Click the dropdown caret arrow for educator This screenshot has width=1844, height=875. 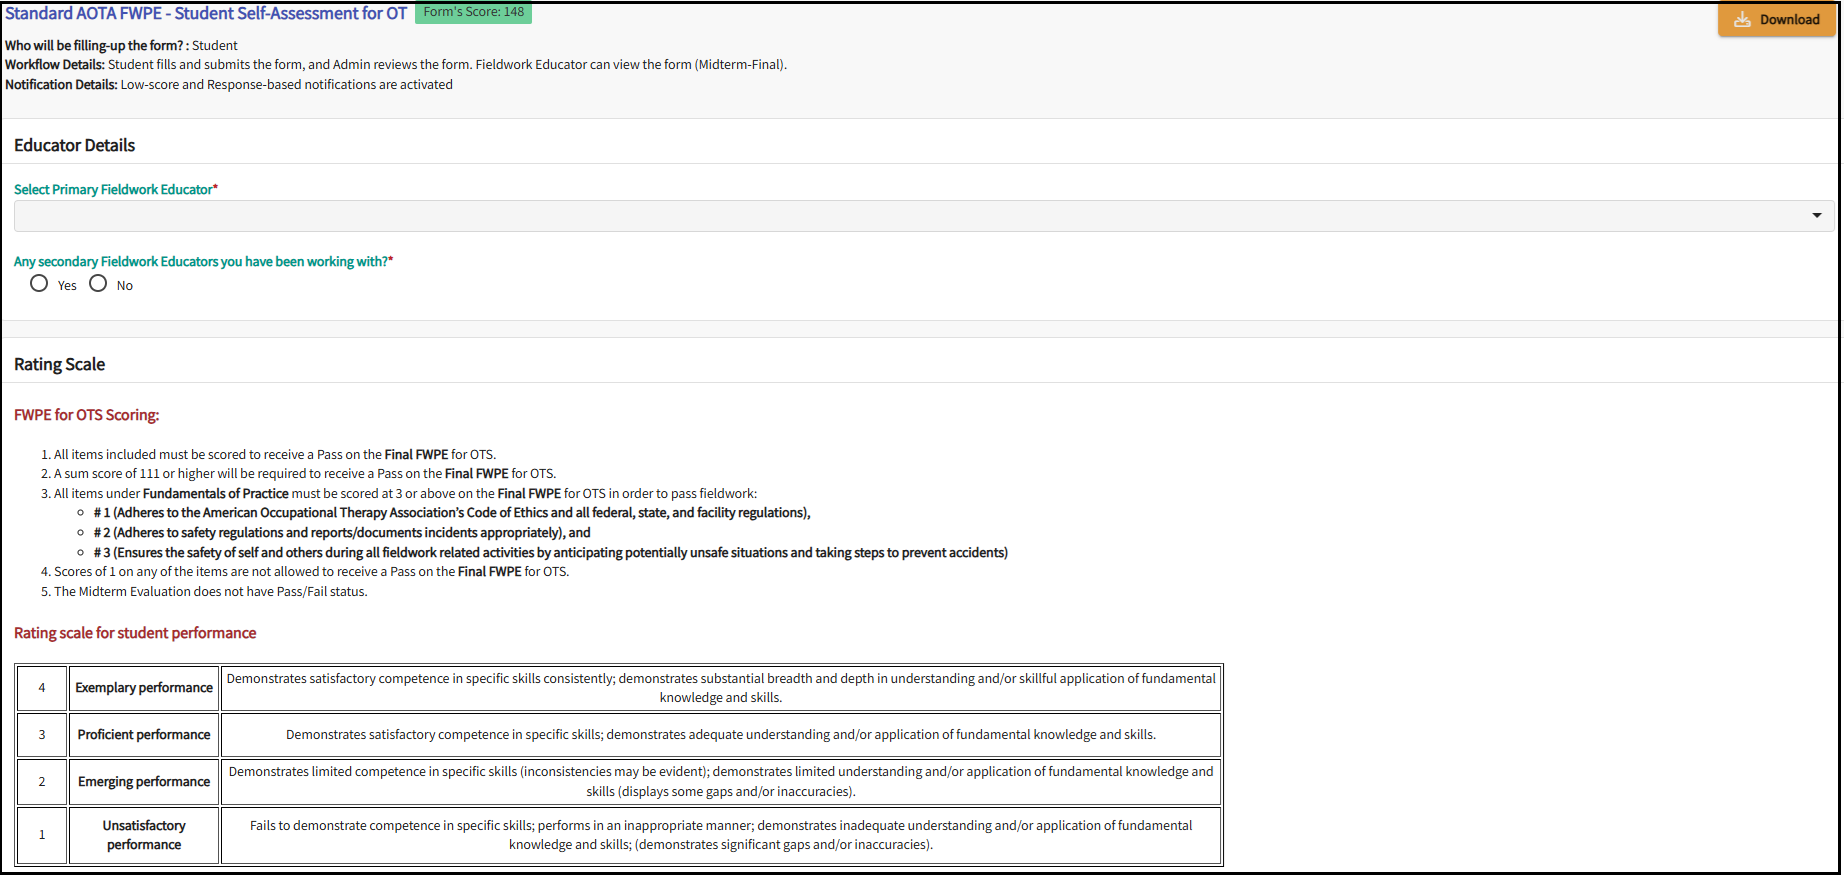click(1816, 216)
